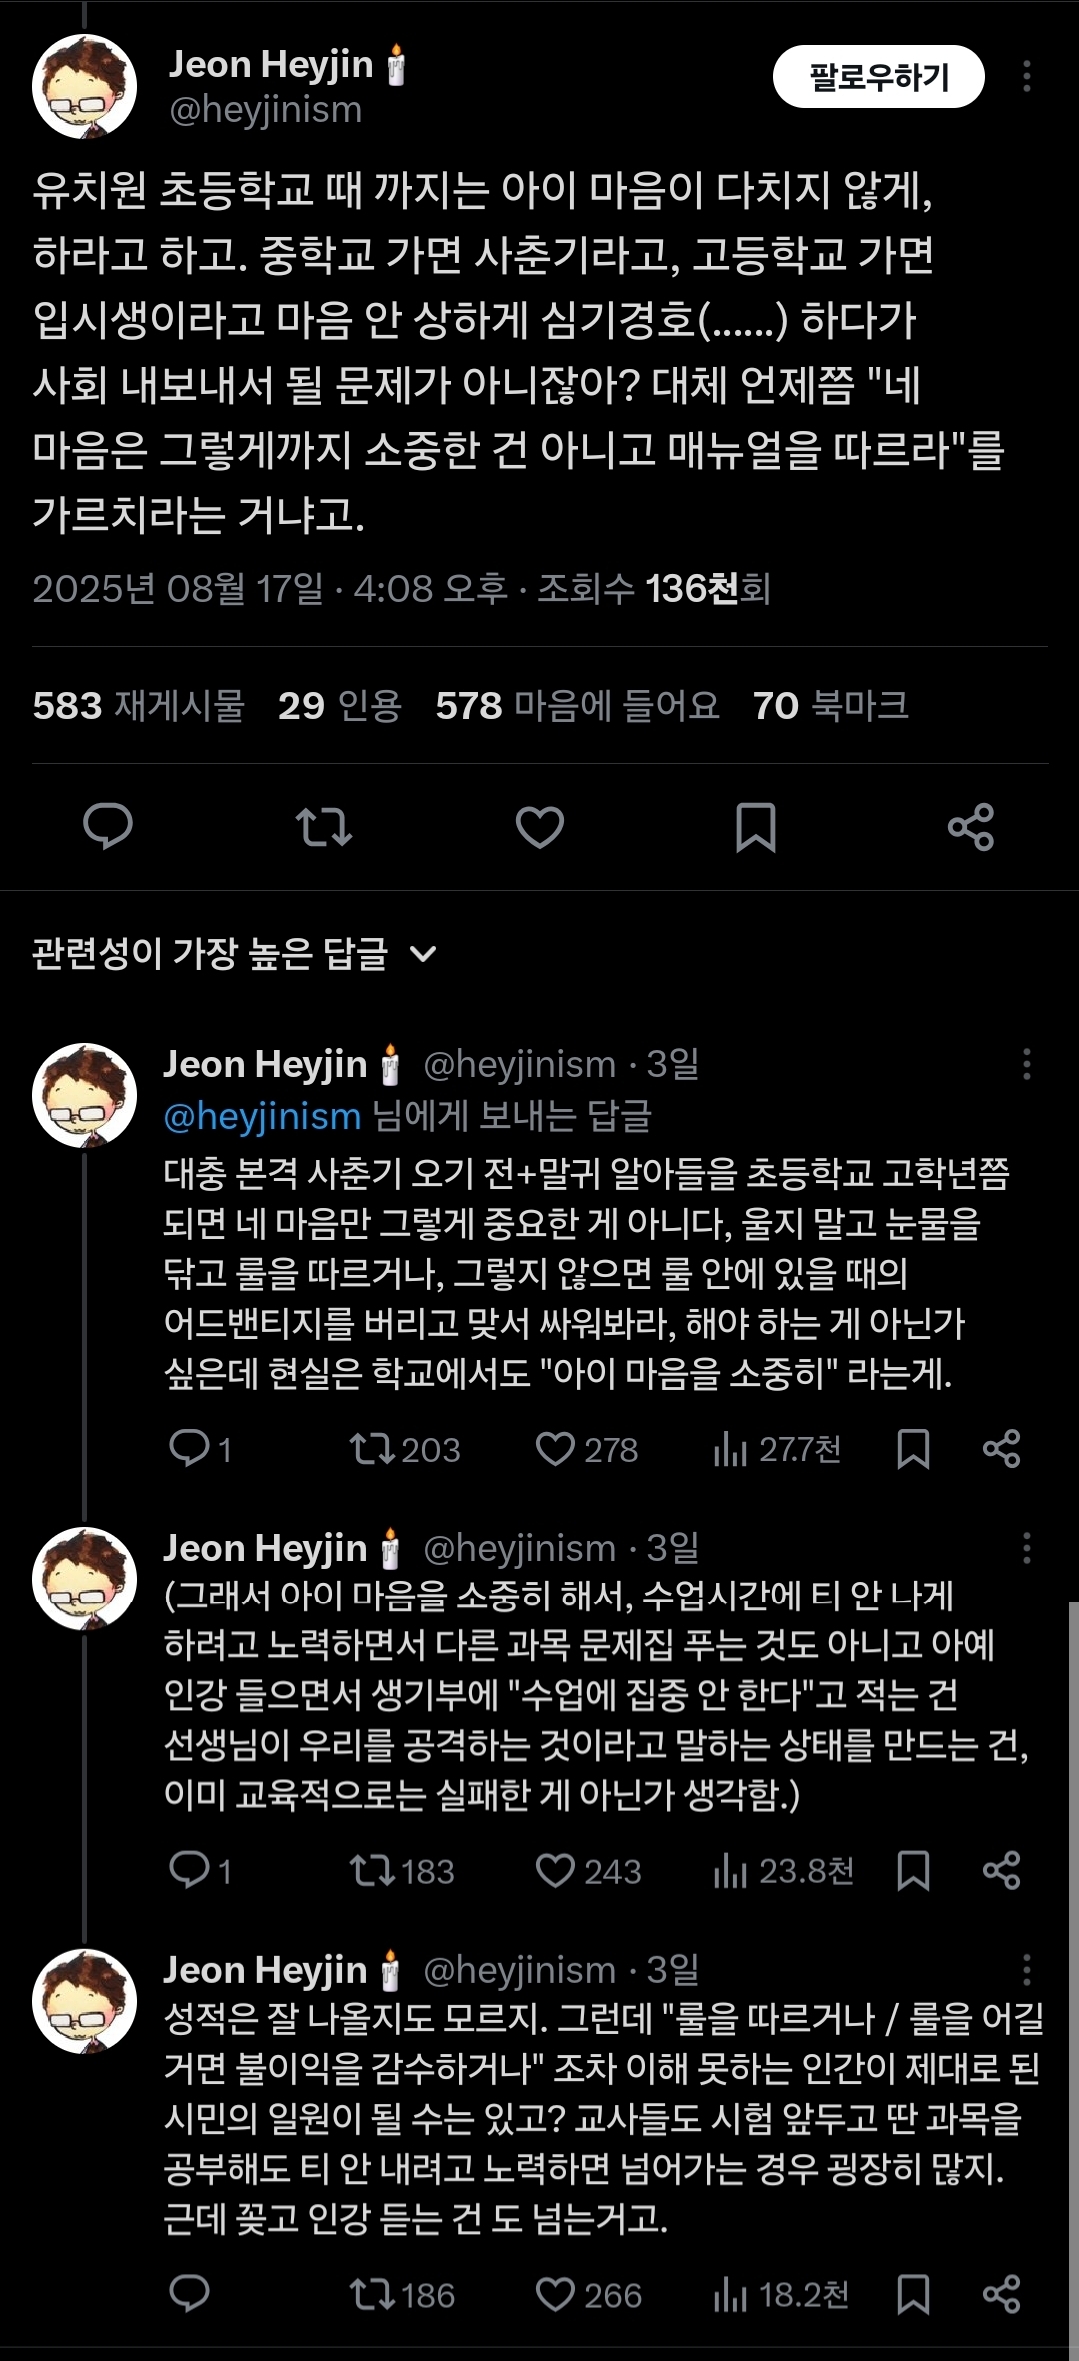The width and height of the screenshot is (1079, 2361).
Task: Open more options on main tweet
Action: point(1026,77)
